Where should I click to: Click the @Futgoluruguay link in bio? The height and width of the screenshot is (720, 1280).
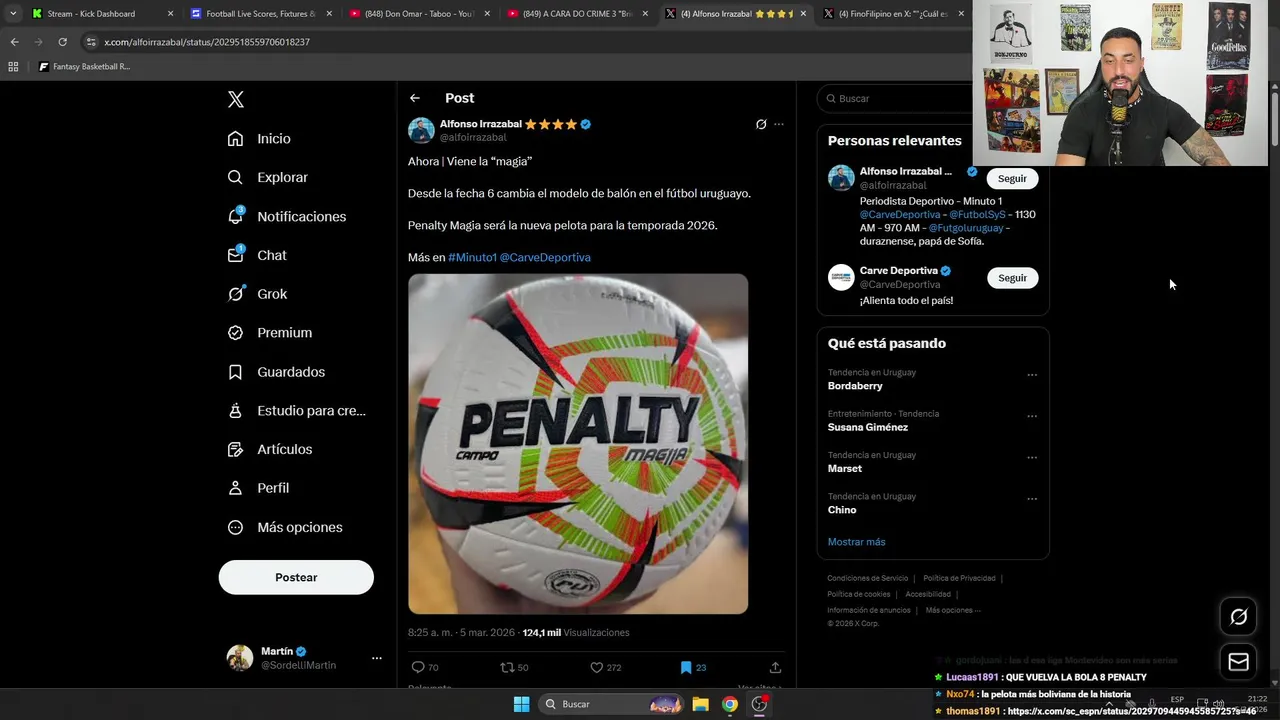coord(966,228)
